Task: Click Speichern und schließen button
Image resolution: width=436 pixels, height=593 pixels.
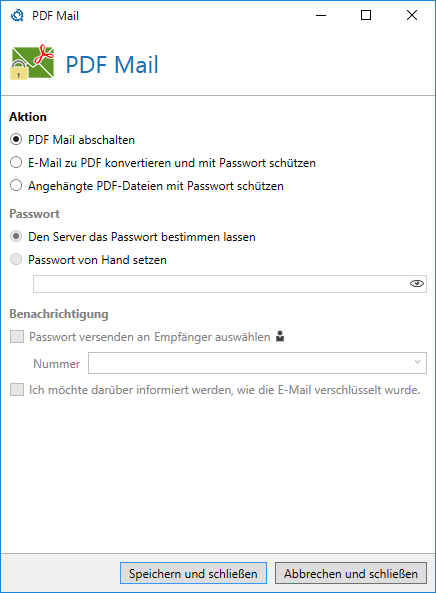Action: tap(193, 573)
